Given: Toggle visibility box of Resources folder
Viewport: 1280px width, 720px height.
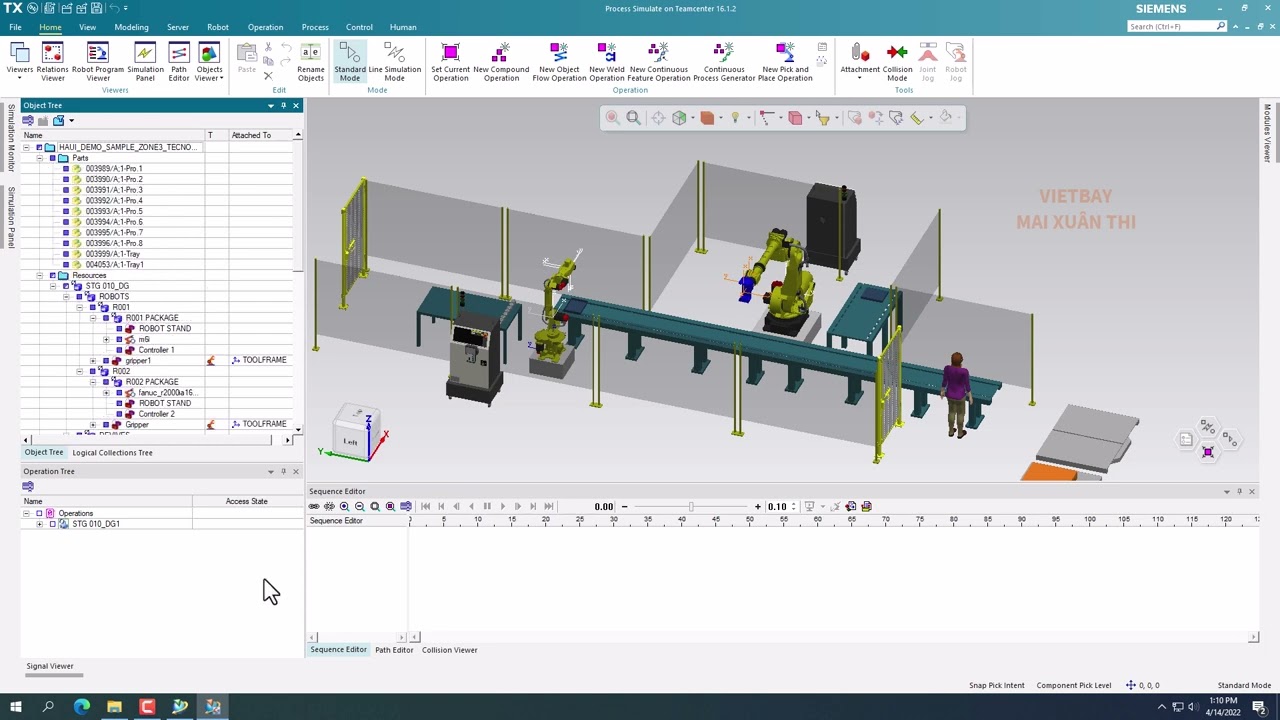Looking at the screenshot, I should tap(52, 275).
